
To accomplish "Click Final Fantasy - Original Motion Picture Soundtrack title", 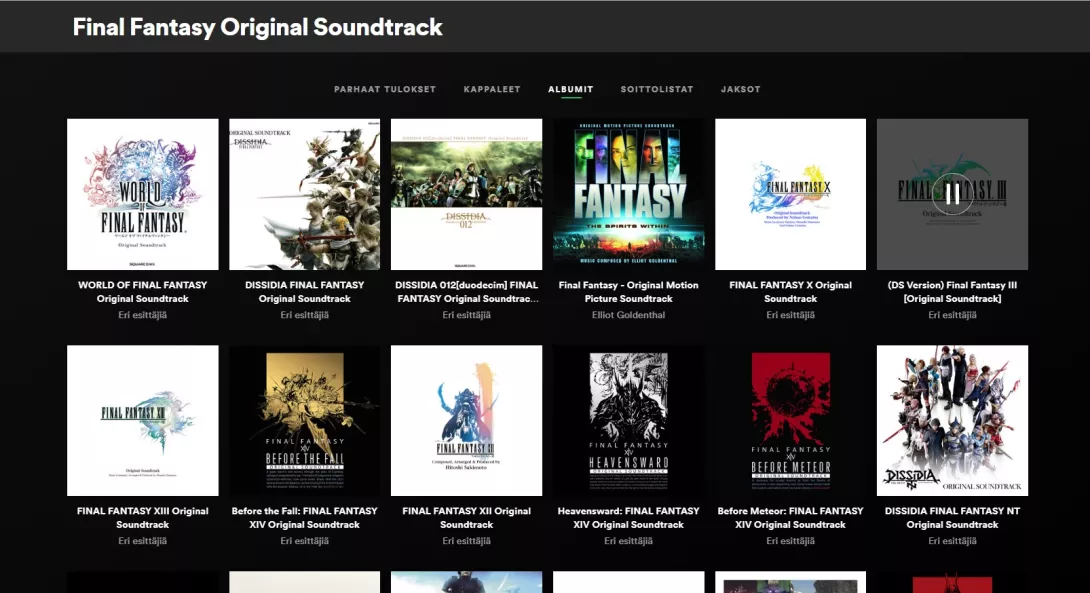I will [628, 291].
